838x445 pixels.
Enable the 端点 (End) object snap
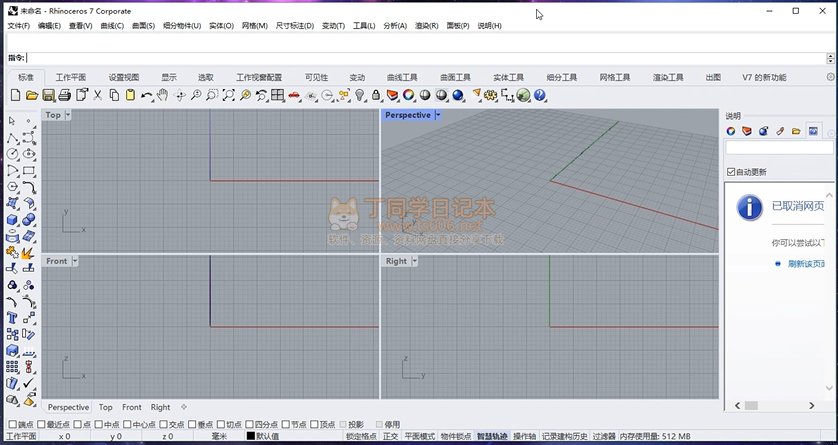(x=12, y=424)
